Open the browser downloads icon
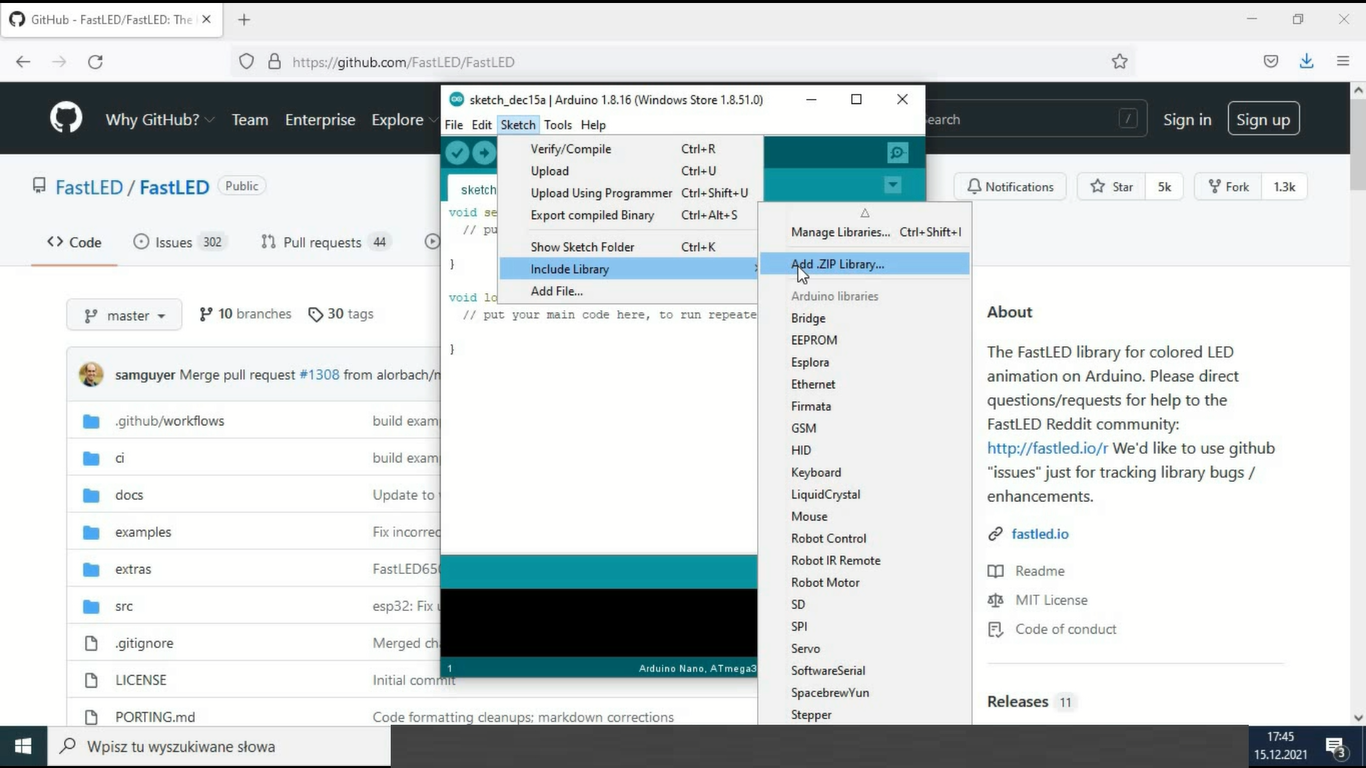The width and height of the screenshot is (1366, 768). pos(1306,62)
